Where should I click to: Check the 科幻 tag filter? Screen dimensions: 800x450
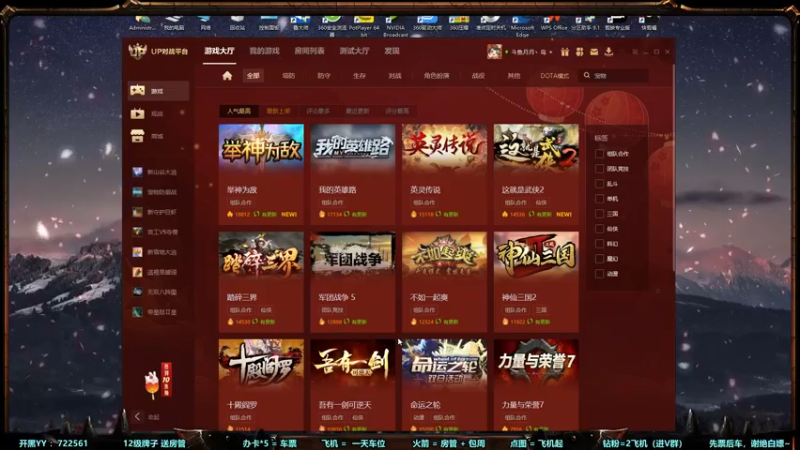point(599,244)
